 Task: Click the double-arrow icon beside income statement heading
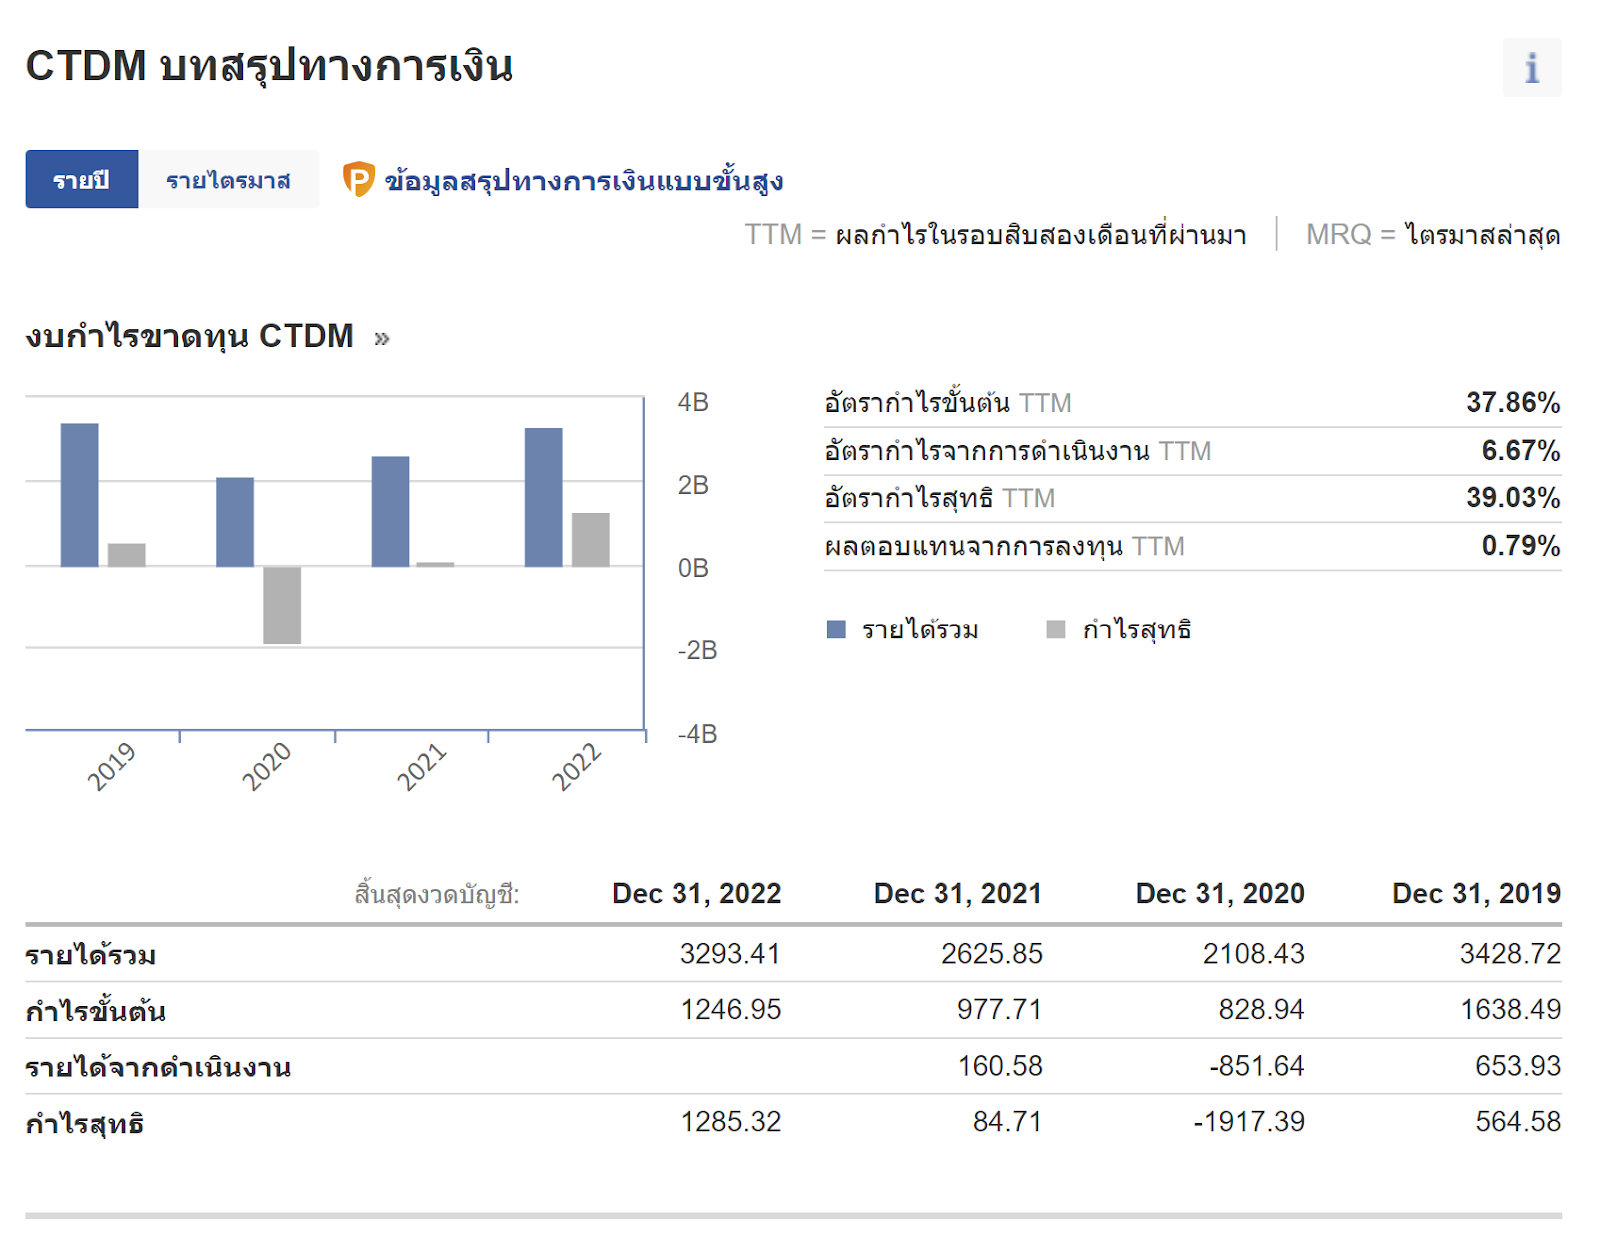(x=381, y=339)
